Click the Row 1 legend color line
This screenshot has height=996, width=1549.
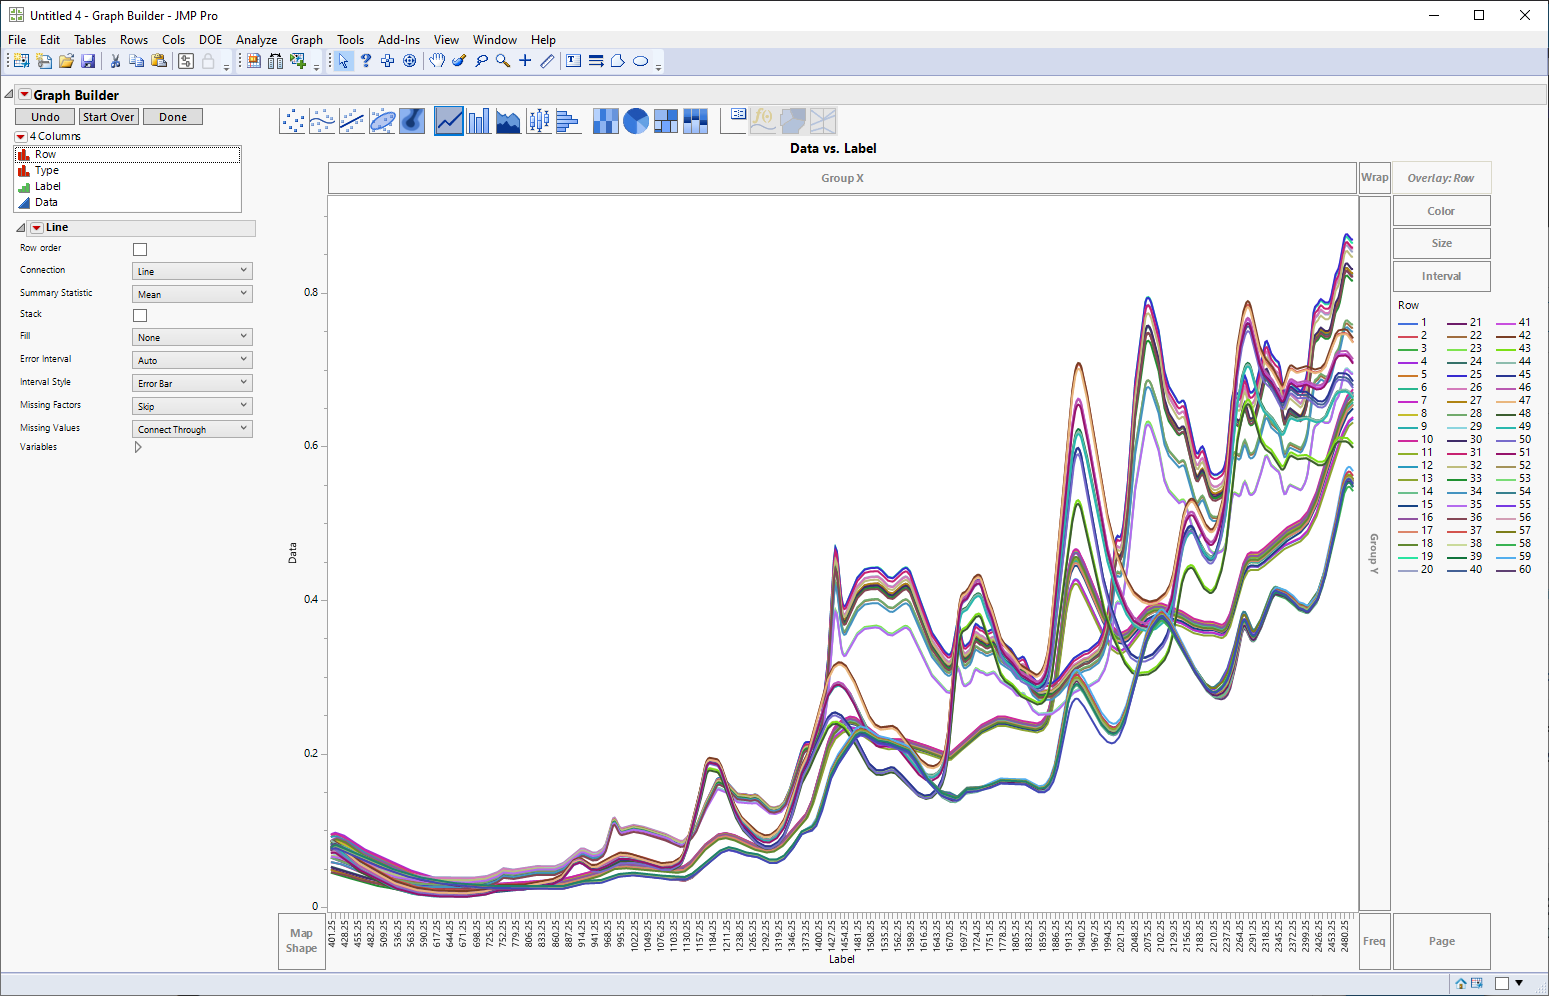tap(1407, 322)
